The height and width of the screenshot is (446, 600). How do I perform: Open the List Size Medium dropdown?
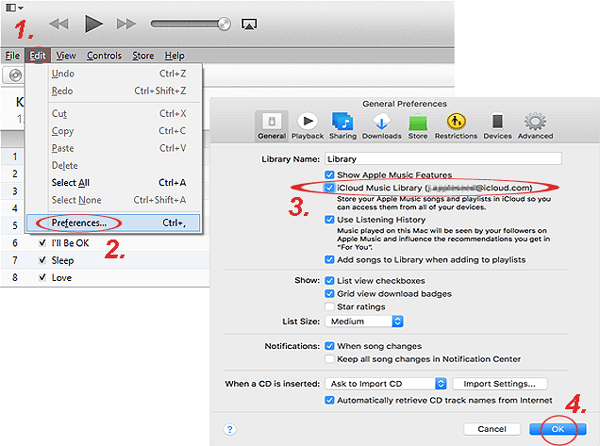click(x=364, y=321)
